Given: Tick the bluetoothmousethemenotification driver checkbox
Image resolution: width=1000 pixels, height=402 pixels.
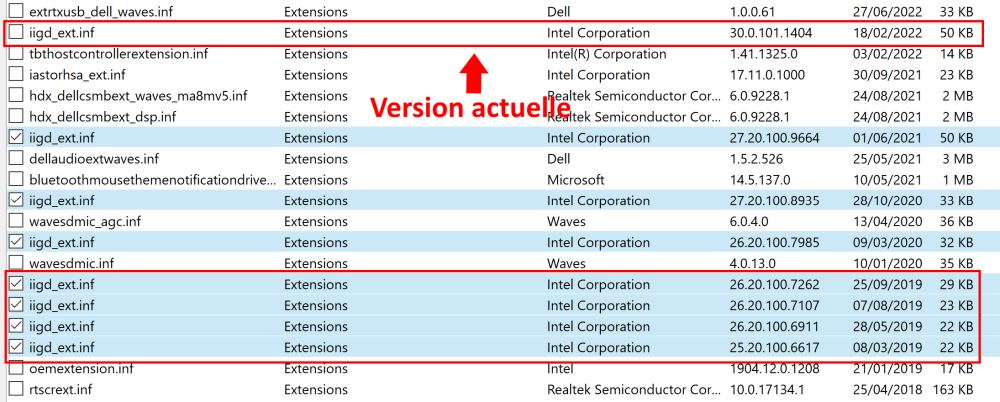Looking at the screenshot, I should pyautogui.click(x=15, y=180).
